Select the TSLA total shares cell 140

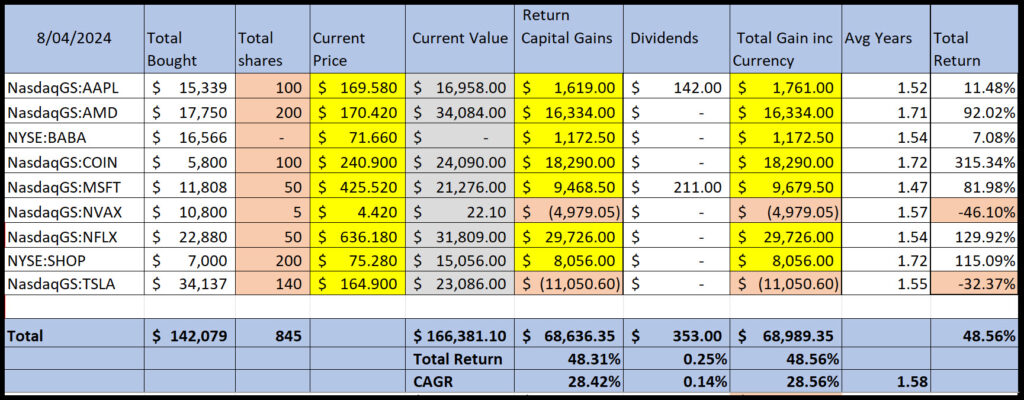pos(272,284)
